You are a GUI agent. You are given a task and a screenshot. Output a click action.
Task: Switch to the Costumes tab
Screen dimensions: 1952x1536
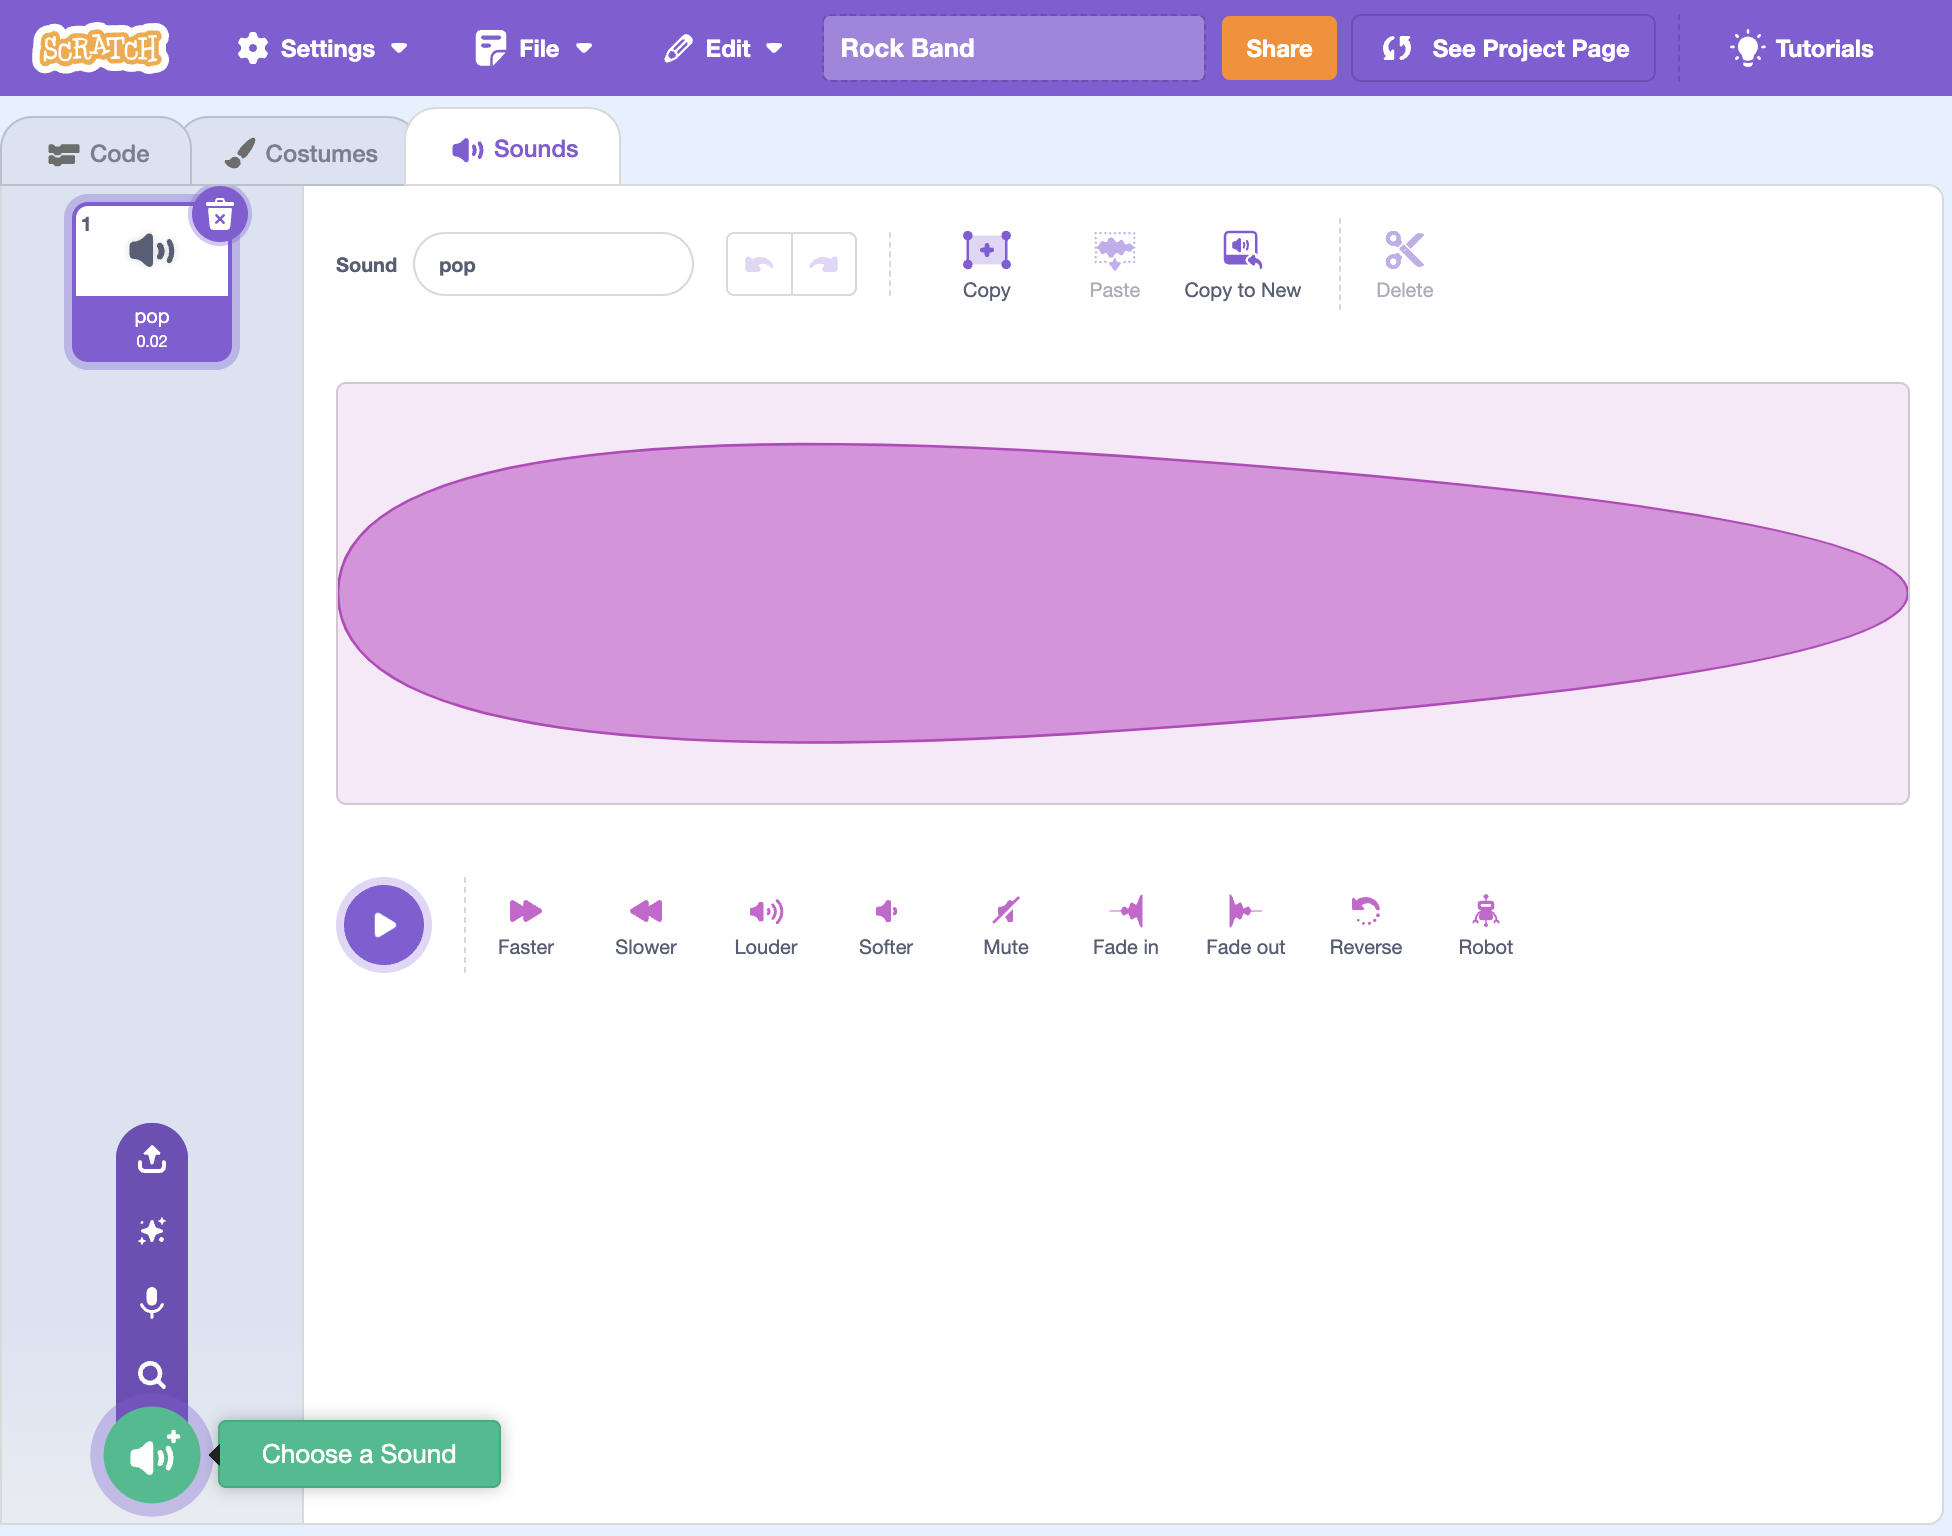[x=299, y=151]
